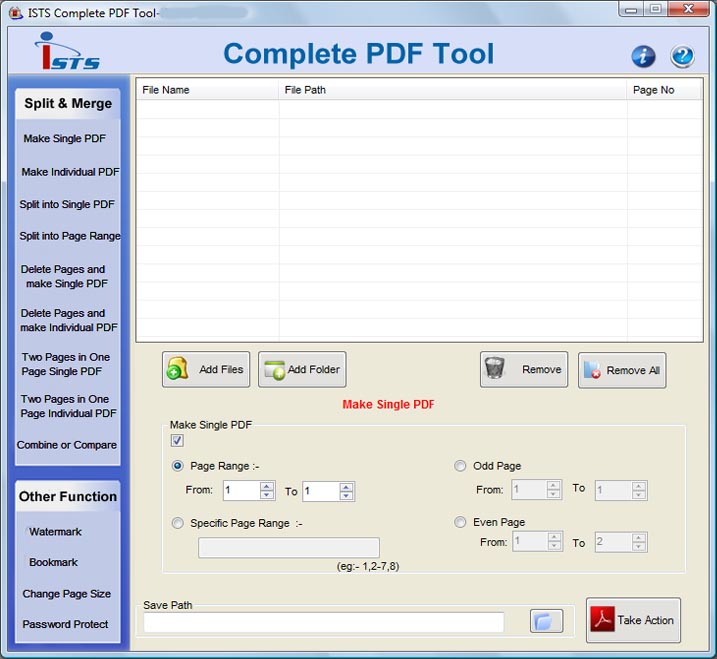Select the Specific Page Range option

coord(178,523)
